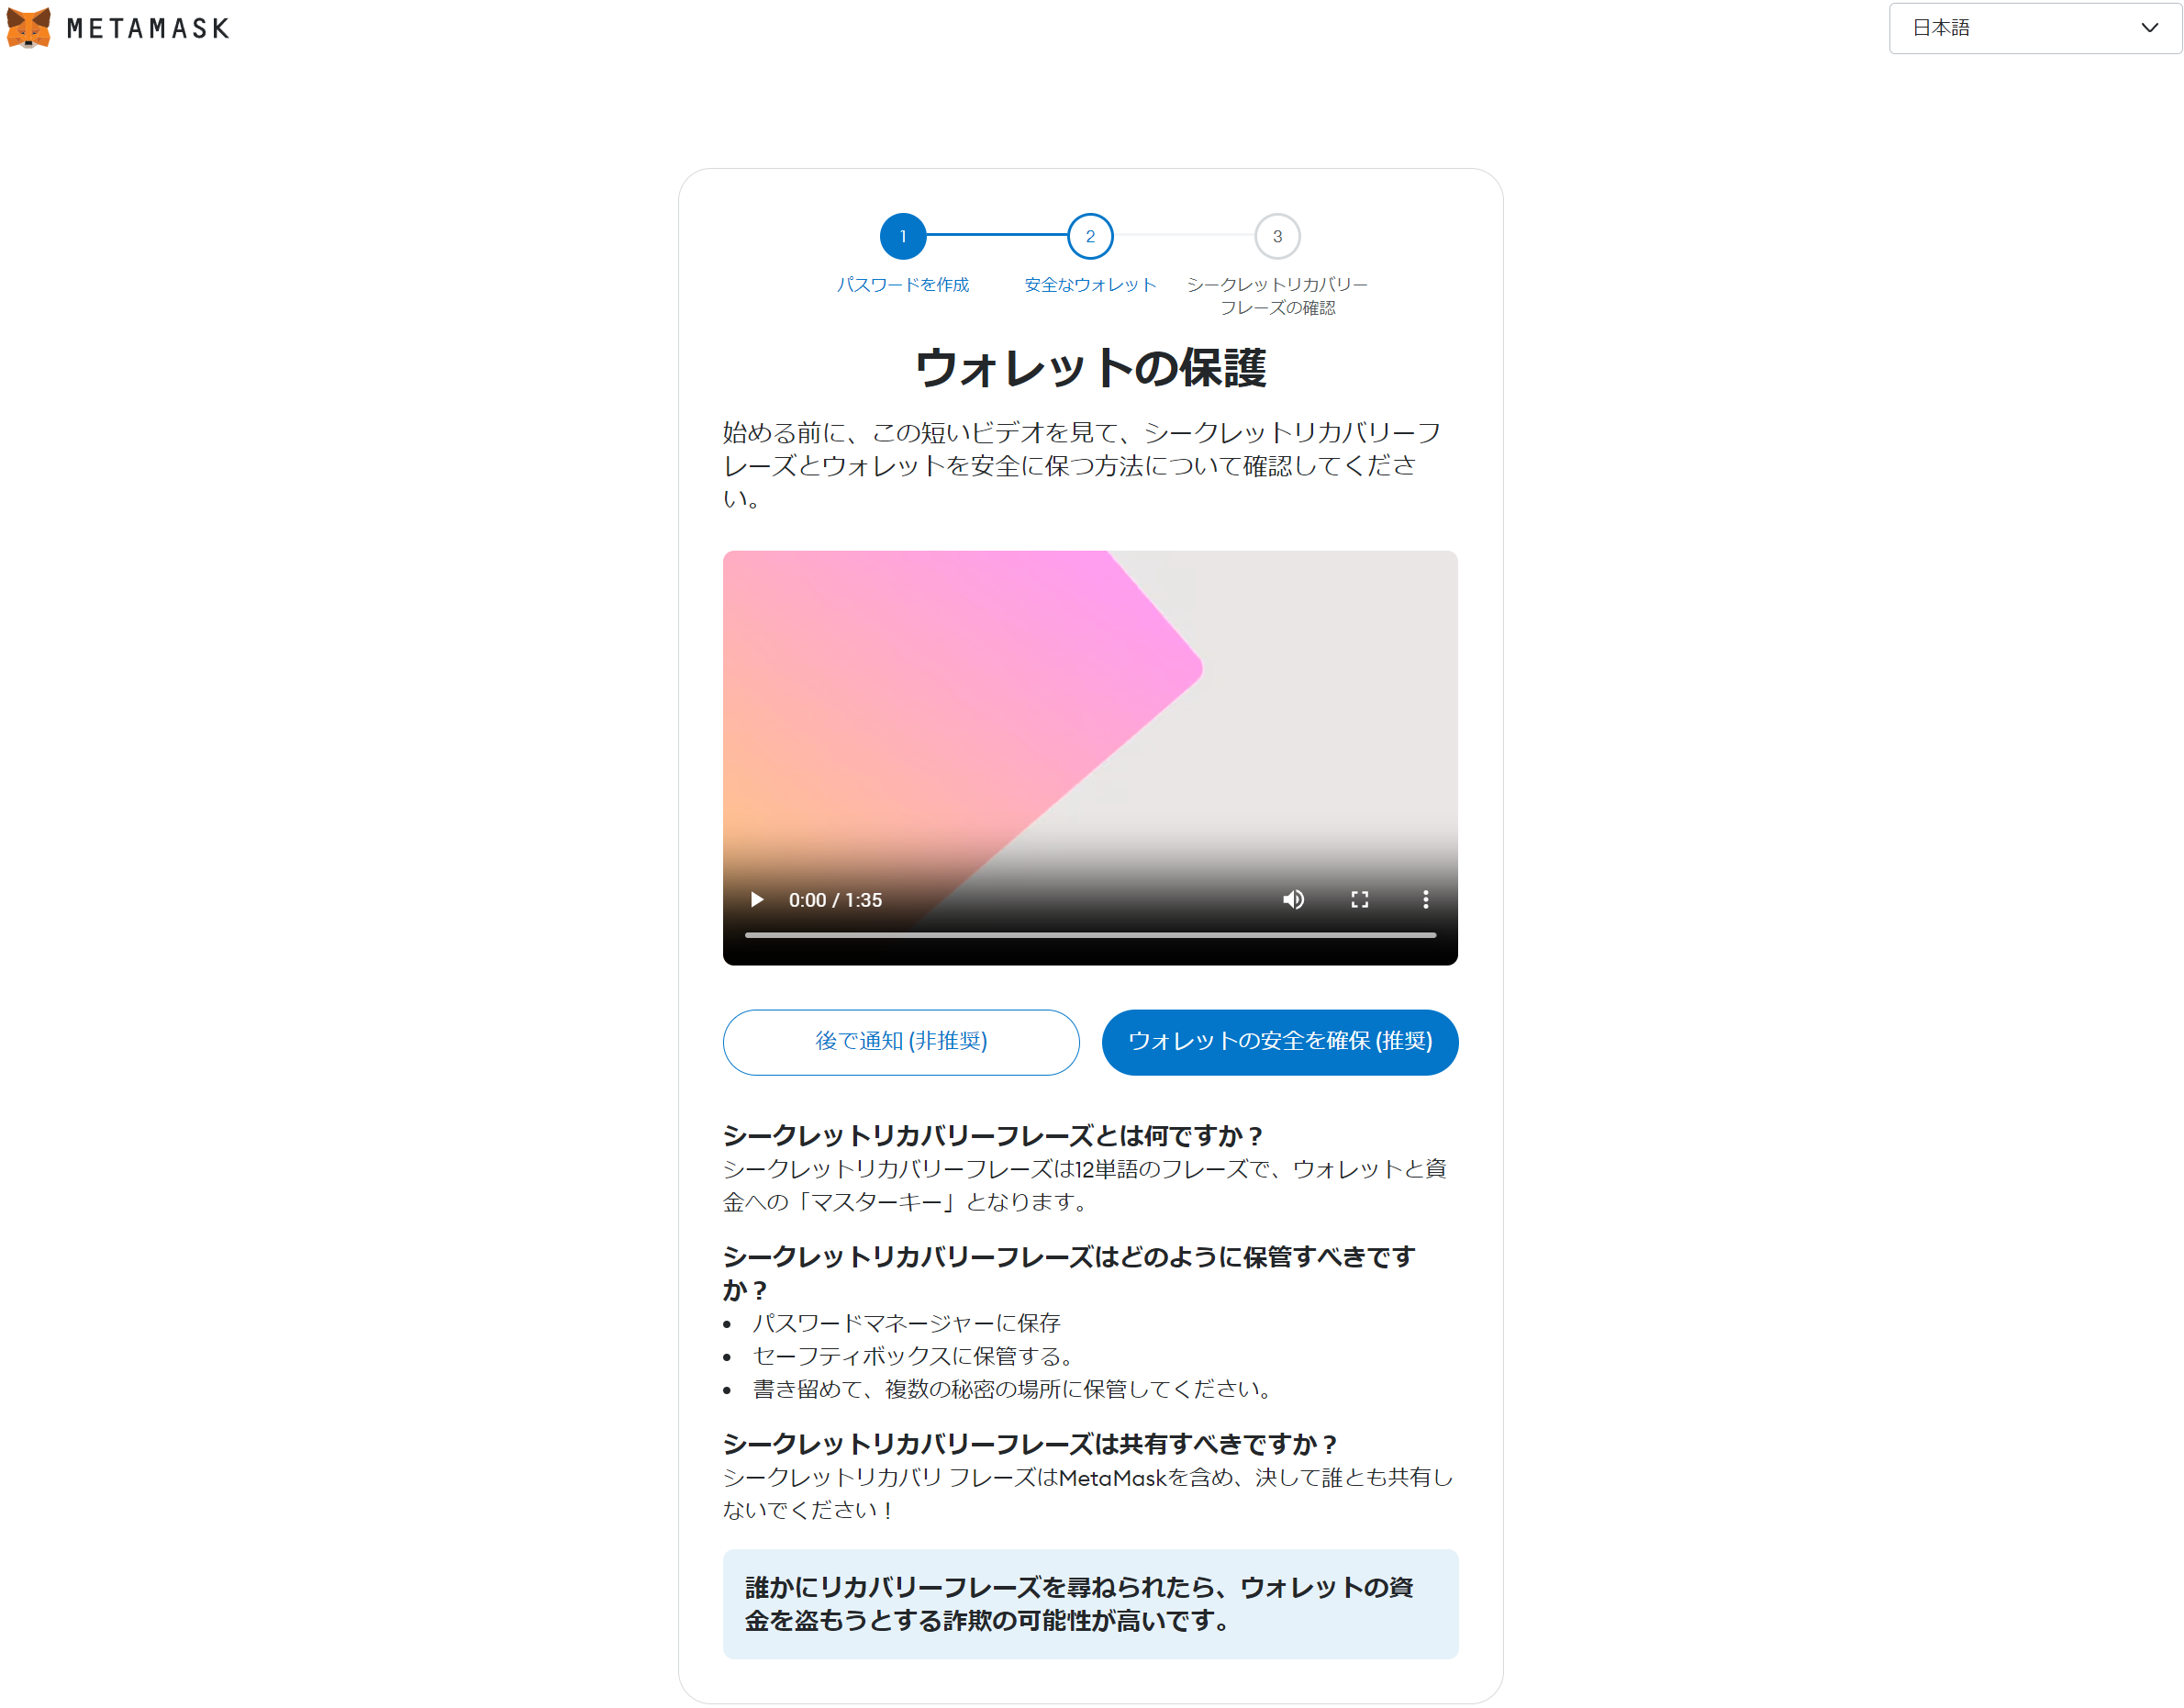
Task: Toggle video playback on the player
Action: (x=757, y=899)
